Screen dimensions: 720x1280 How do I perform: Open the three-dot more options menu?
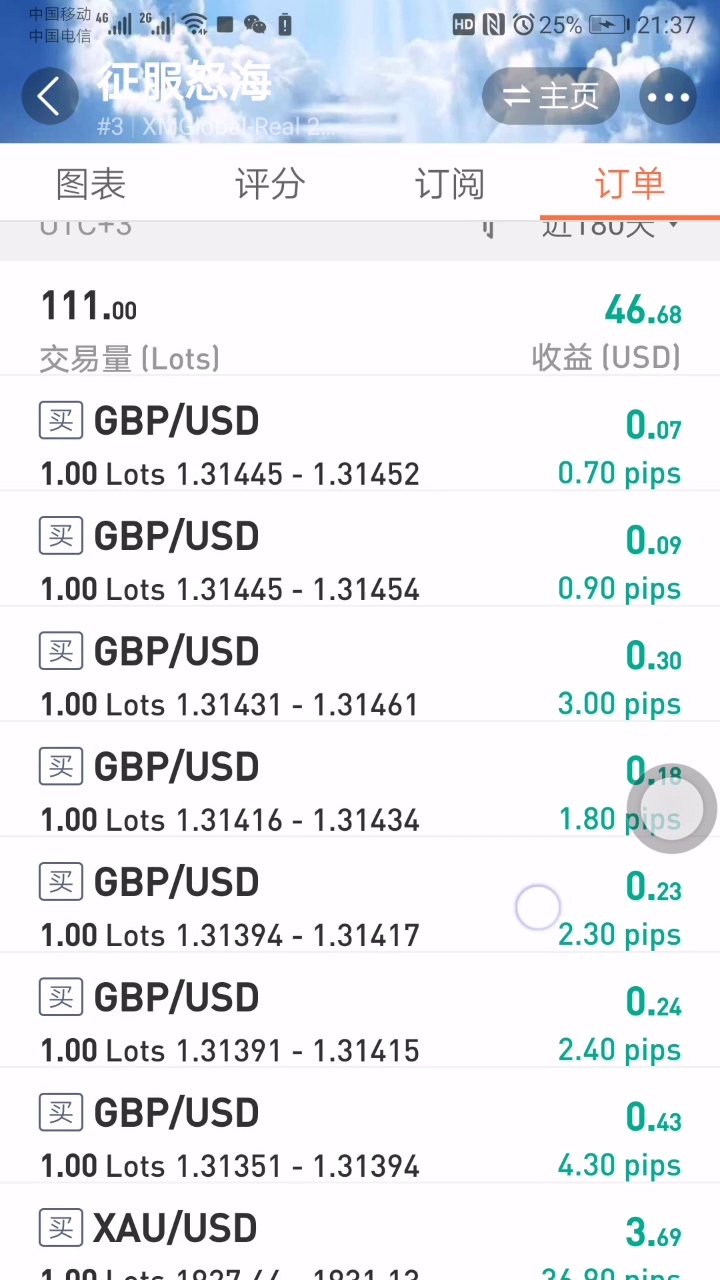pyautogui.click(x=668, y=97)
